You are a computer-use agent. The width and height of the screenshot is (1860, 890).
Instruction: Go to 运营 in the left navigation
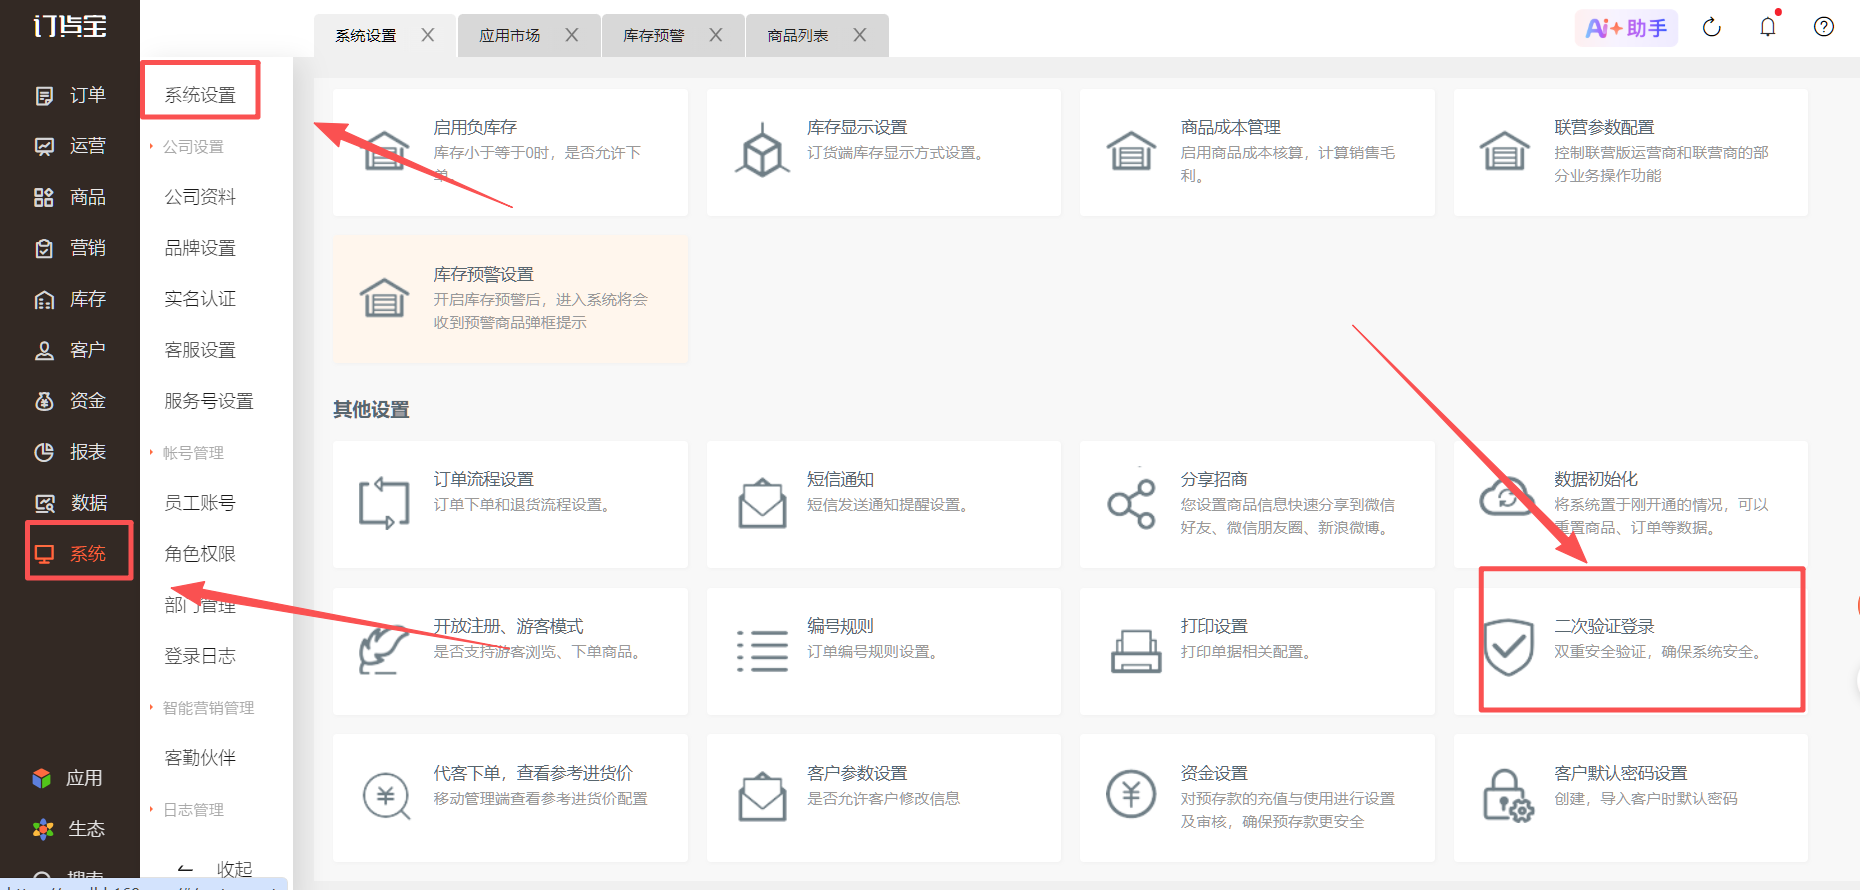pyautogui.click(x=70, y=146)
